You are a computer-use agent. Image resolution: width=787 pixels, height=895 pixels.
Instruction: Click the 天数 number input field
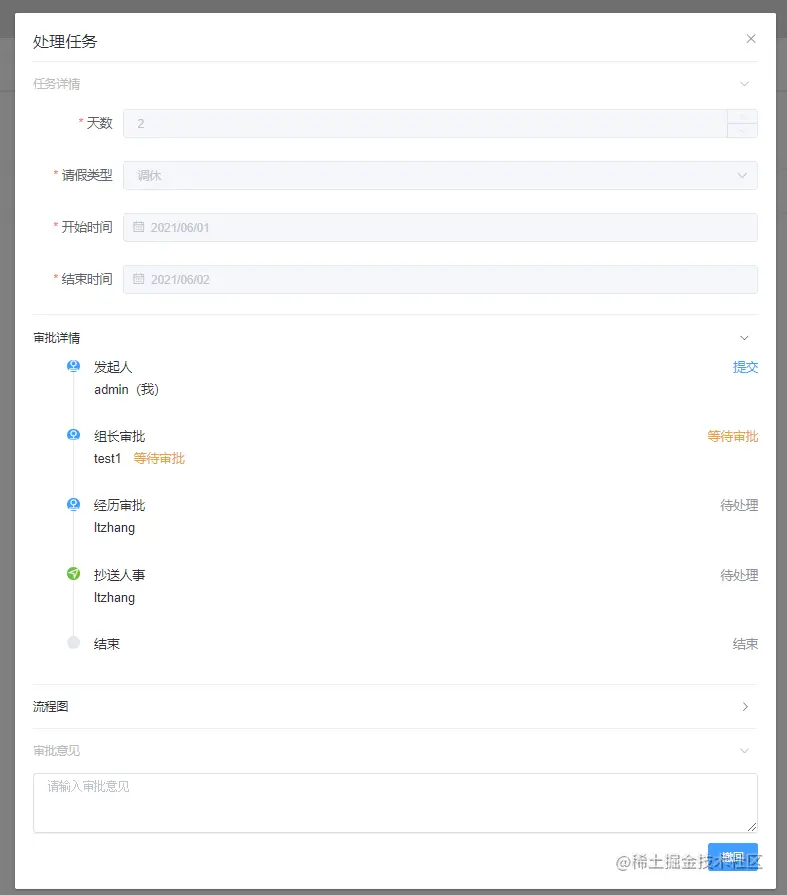click(425, 123)
